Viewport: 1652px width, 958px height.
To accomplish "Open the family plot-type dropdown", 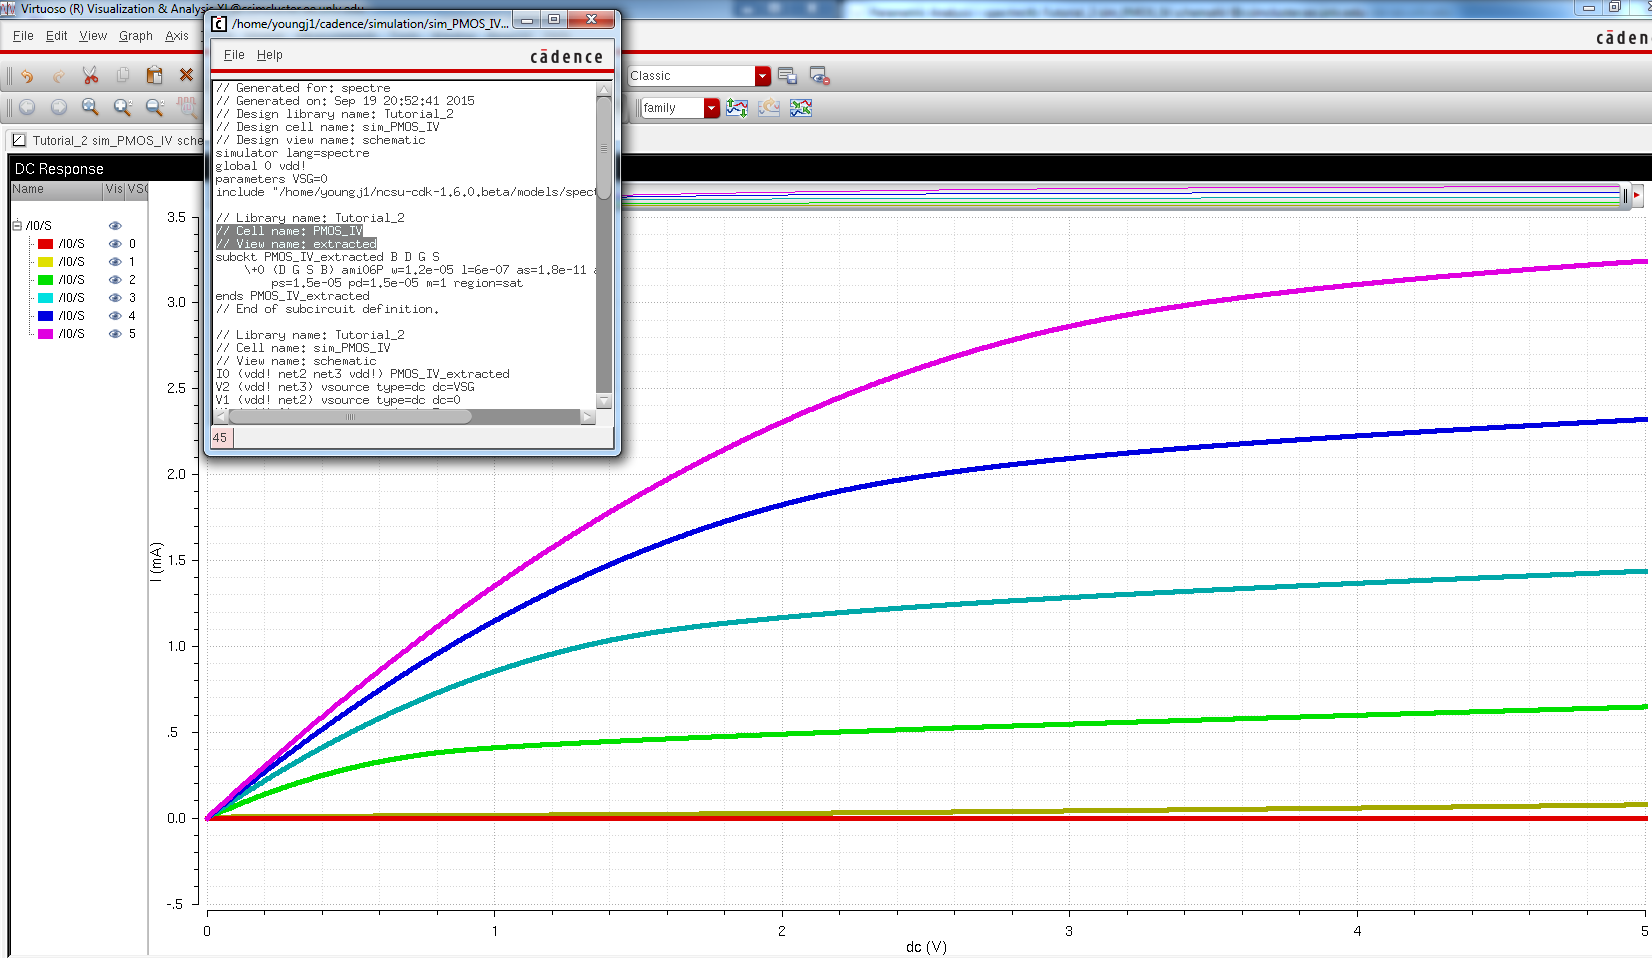I will [711, 107].
